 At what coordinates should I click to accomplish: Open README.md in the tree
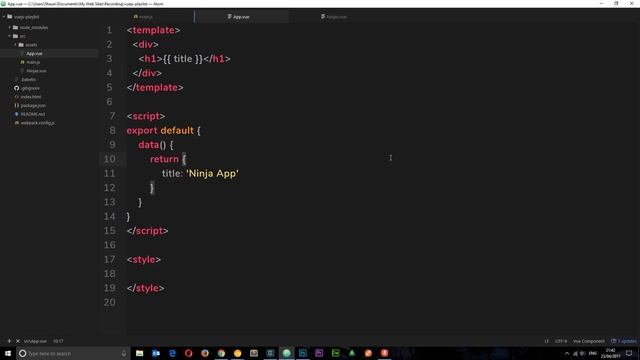point(33,114)
